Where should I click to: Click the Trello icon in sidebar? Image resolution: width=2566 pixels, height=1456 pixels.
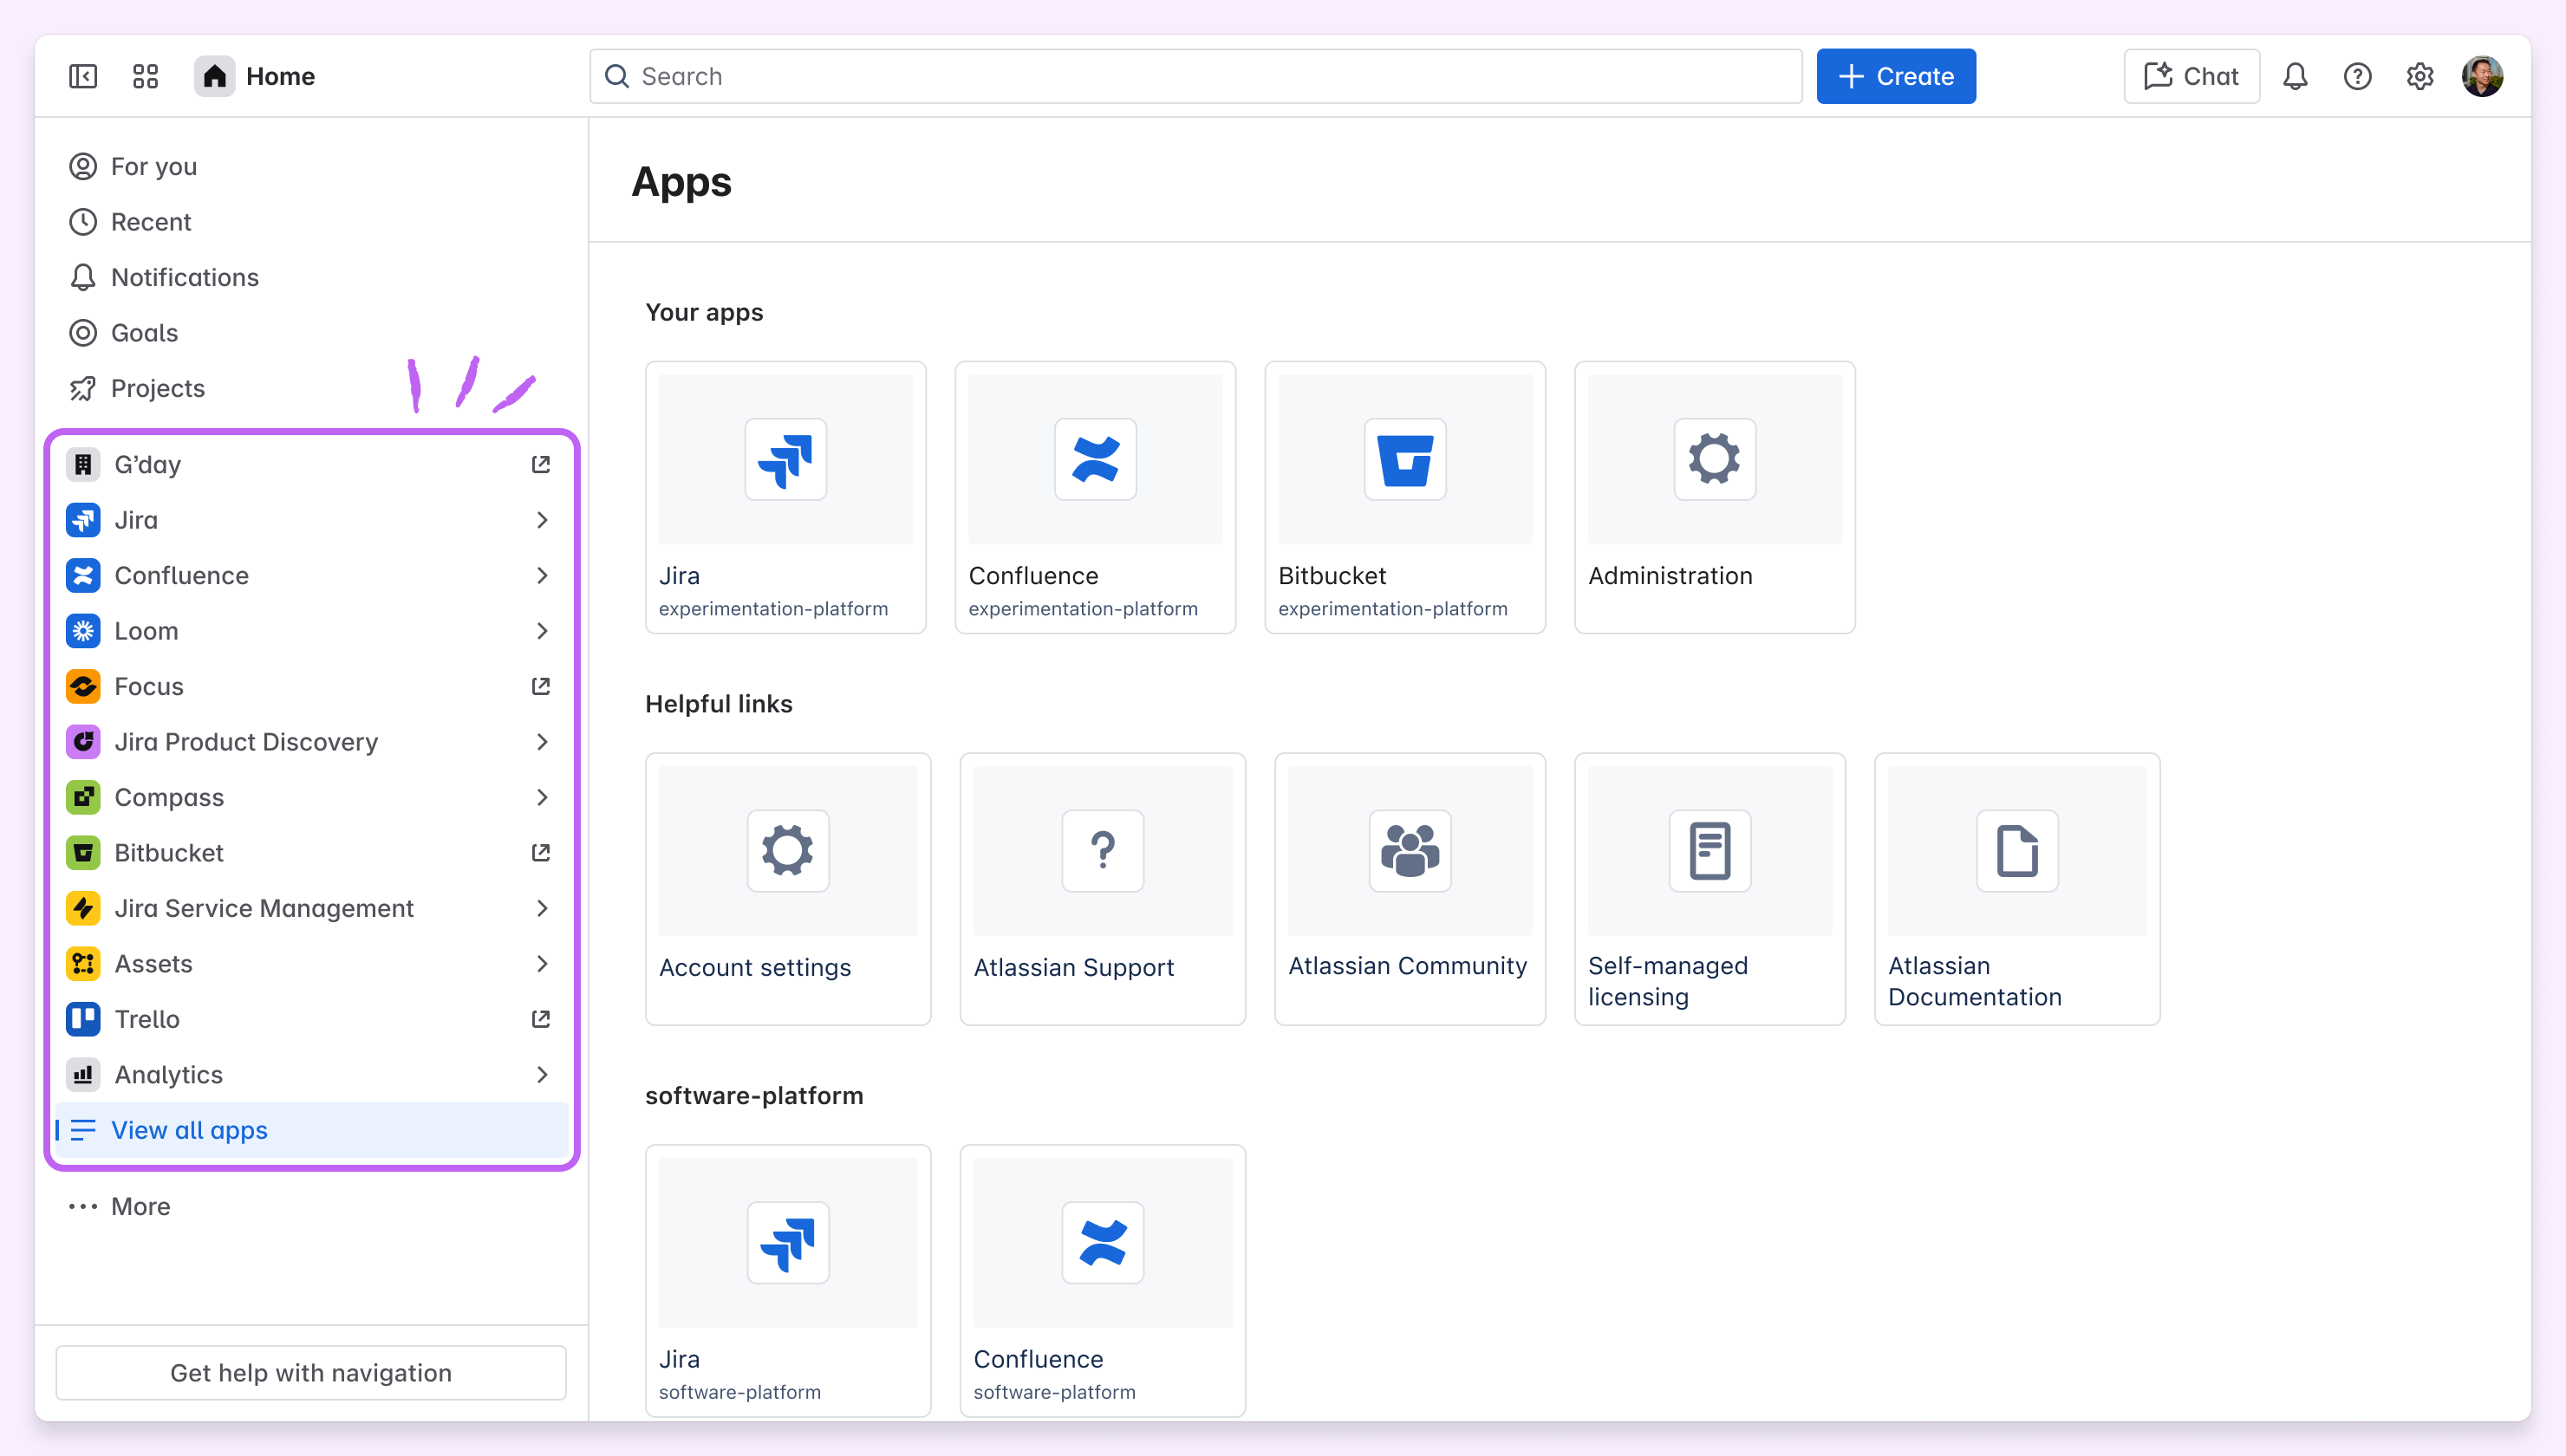[83, 1019]
